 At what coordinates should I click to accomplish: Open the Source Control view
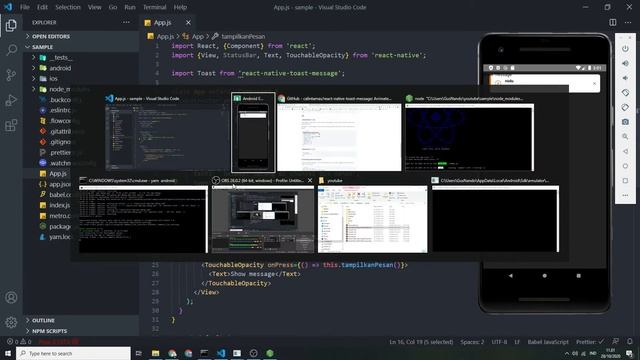tap(11, 75)
